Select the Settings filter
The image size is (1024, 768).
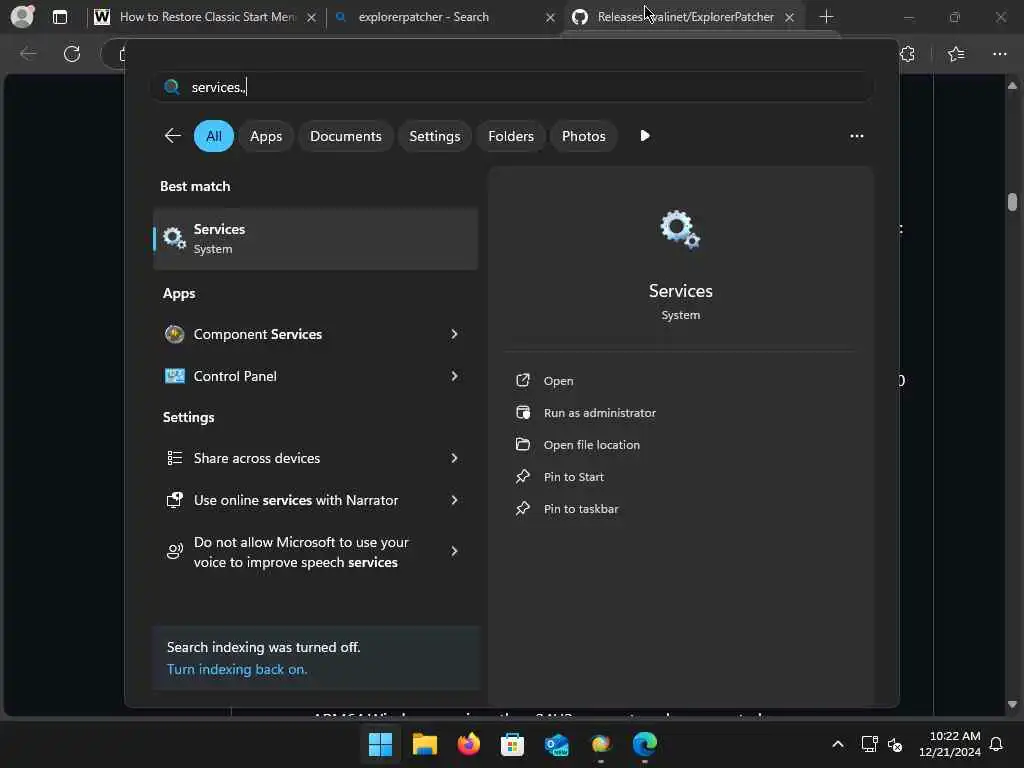tap(434, 136)
